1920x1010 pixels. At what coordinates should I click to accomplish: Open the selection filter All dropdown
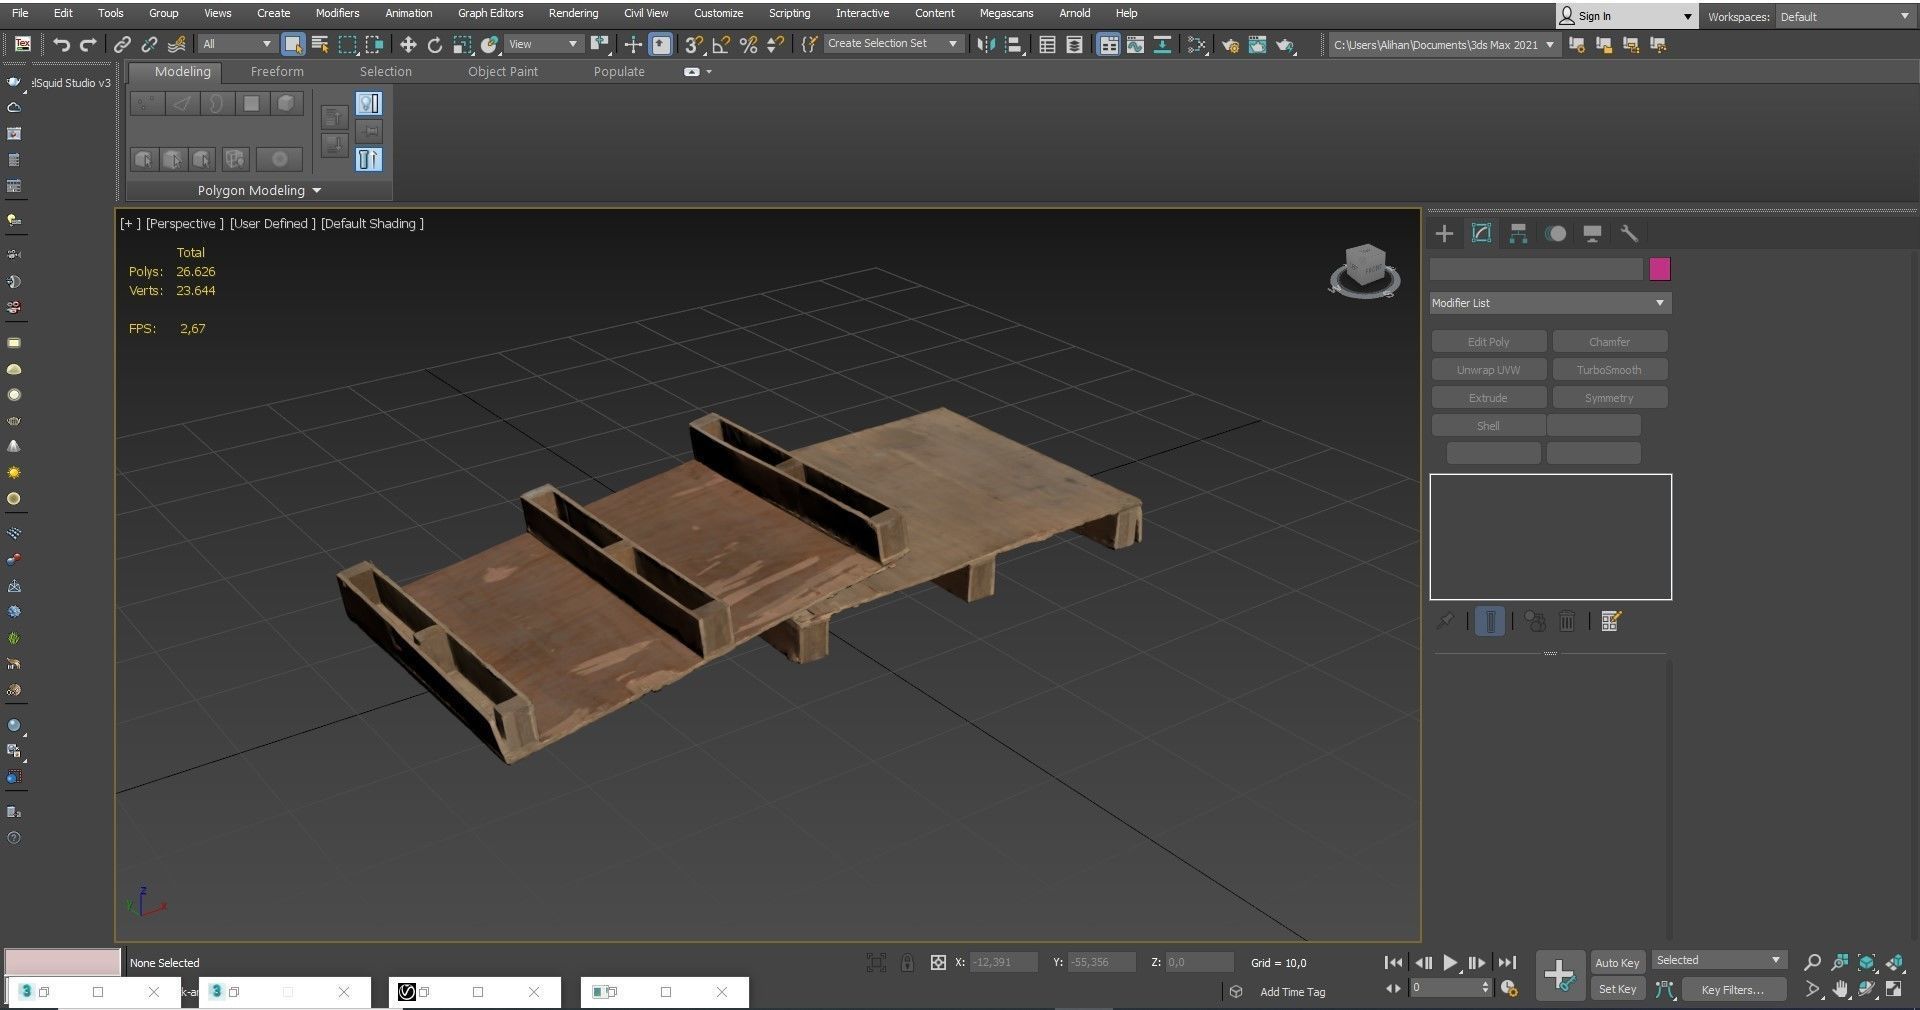click(237, 44)
